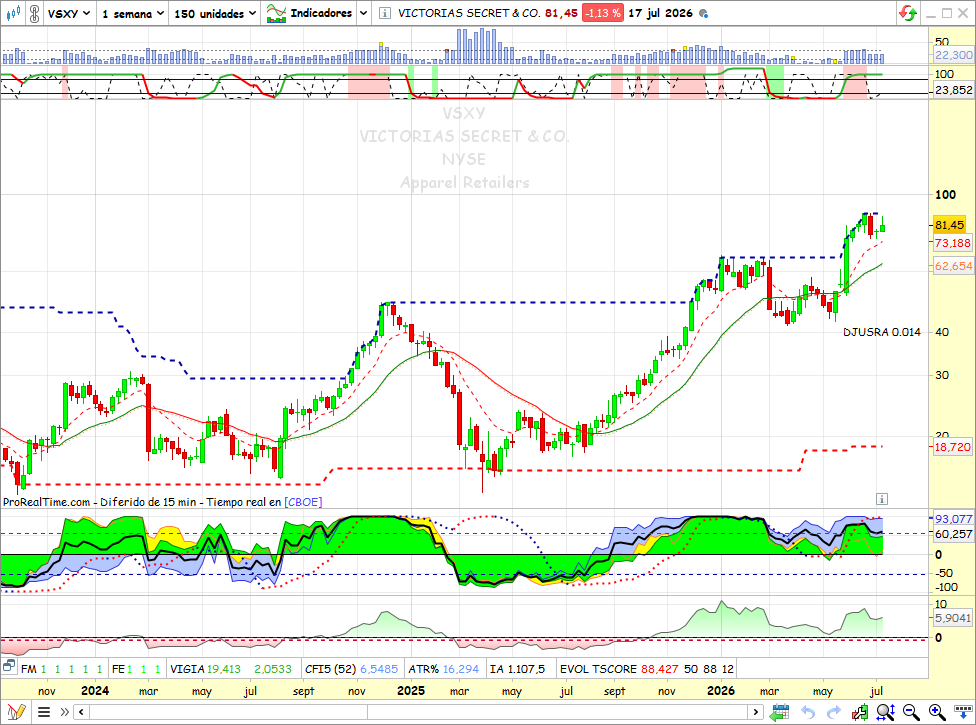
Task: Click the 2025 year label on time axis
Action: [x=411, y=691]
